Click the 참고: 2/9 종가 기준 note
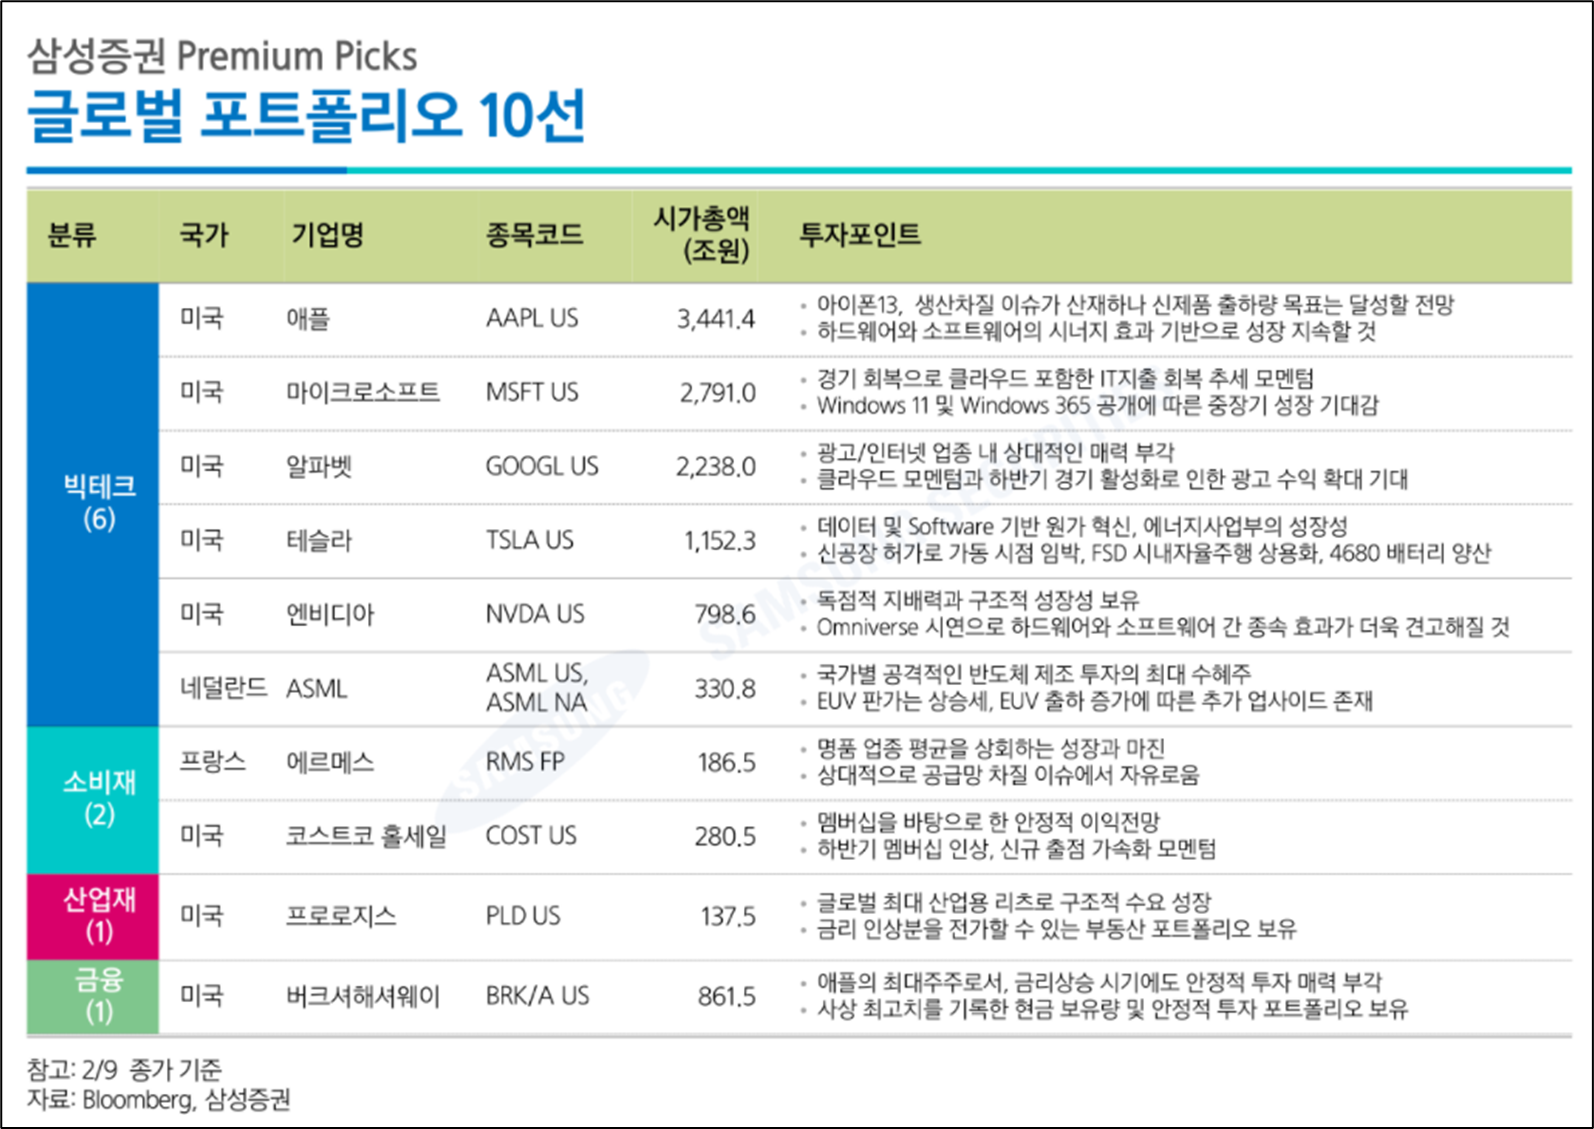The image size is (1594, 1129). [125, 1070]
